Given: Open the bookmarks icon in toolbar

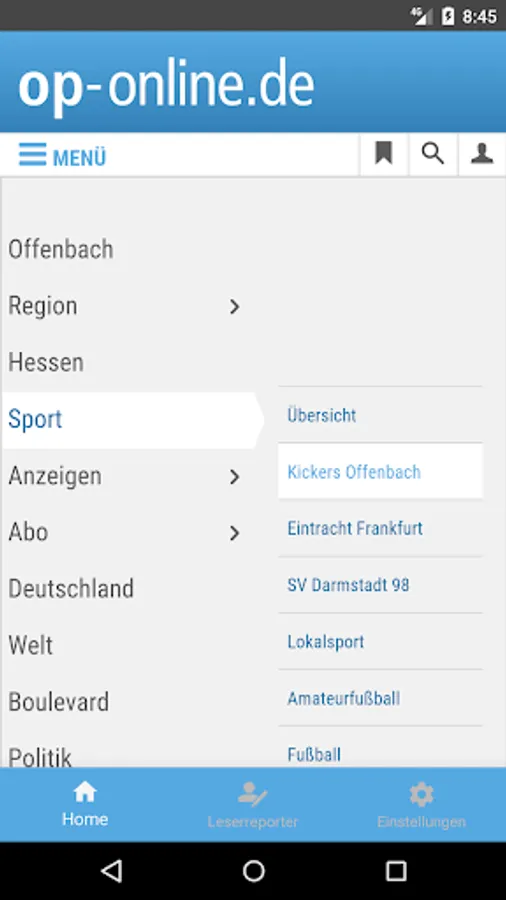Looking at the screenshot, I should coord(384,154).
